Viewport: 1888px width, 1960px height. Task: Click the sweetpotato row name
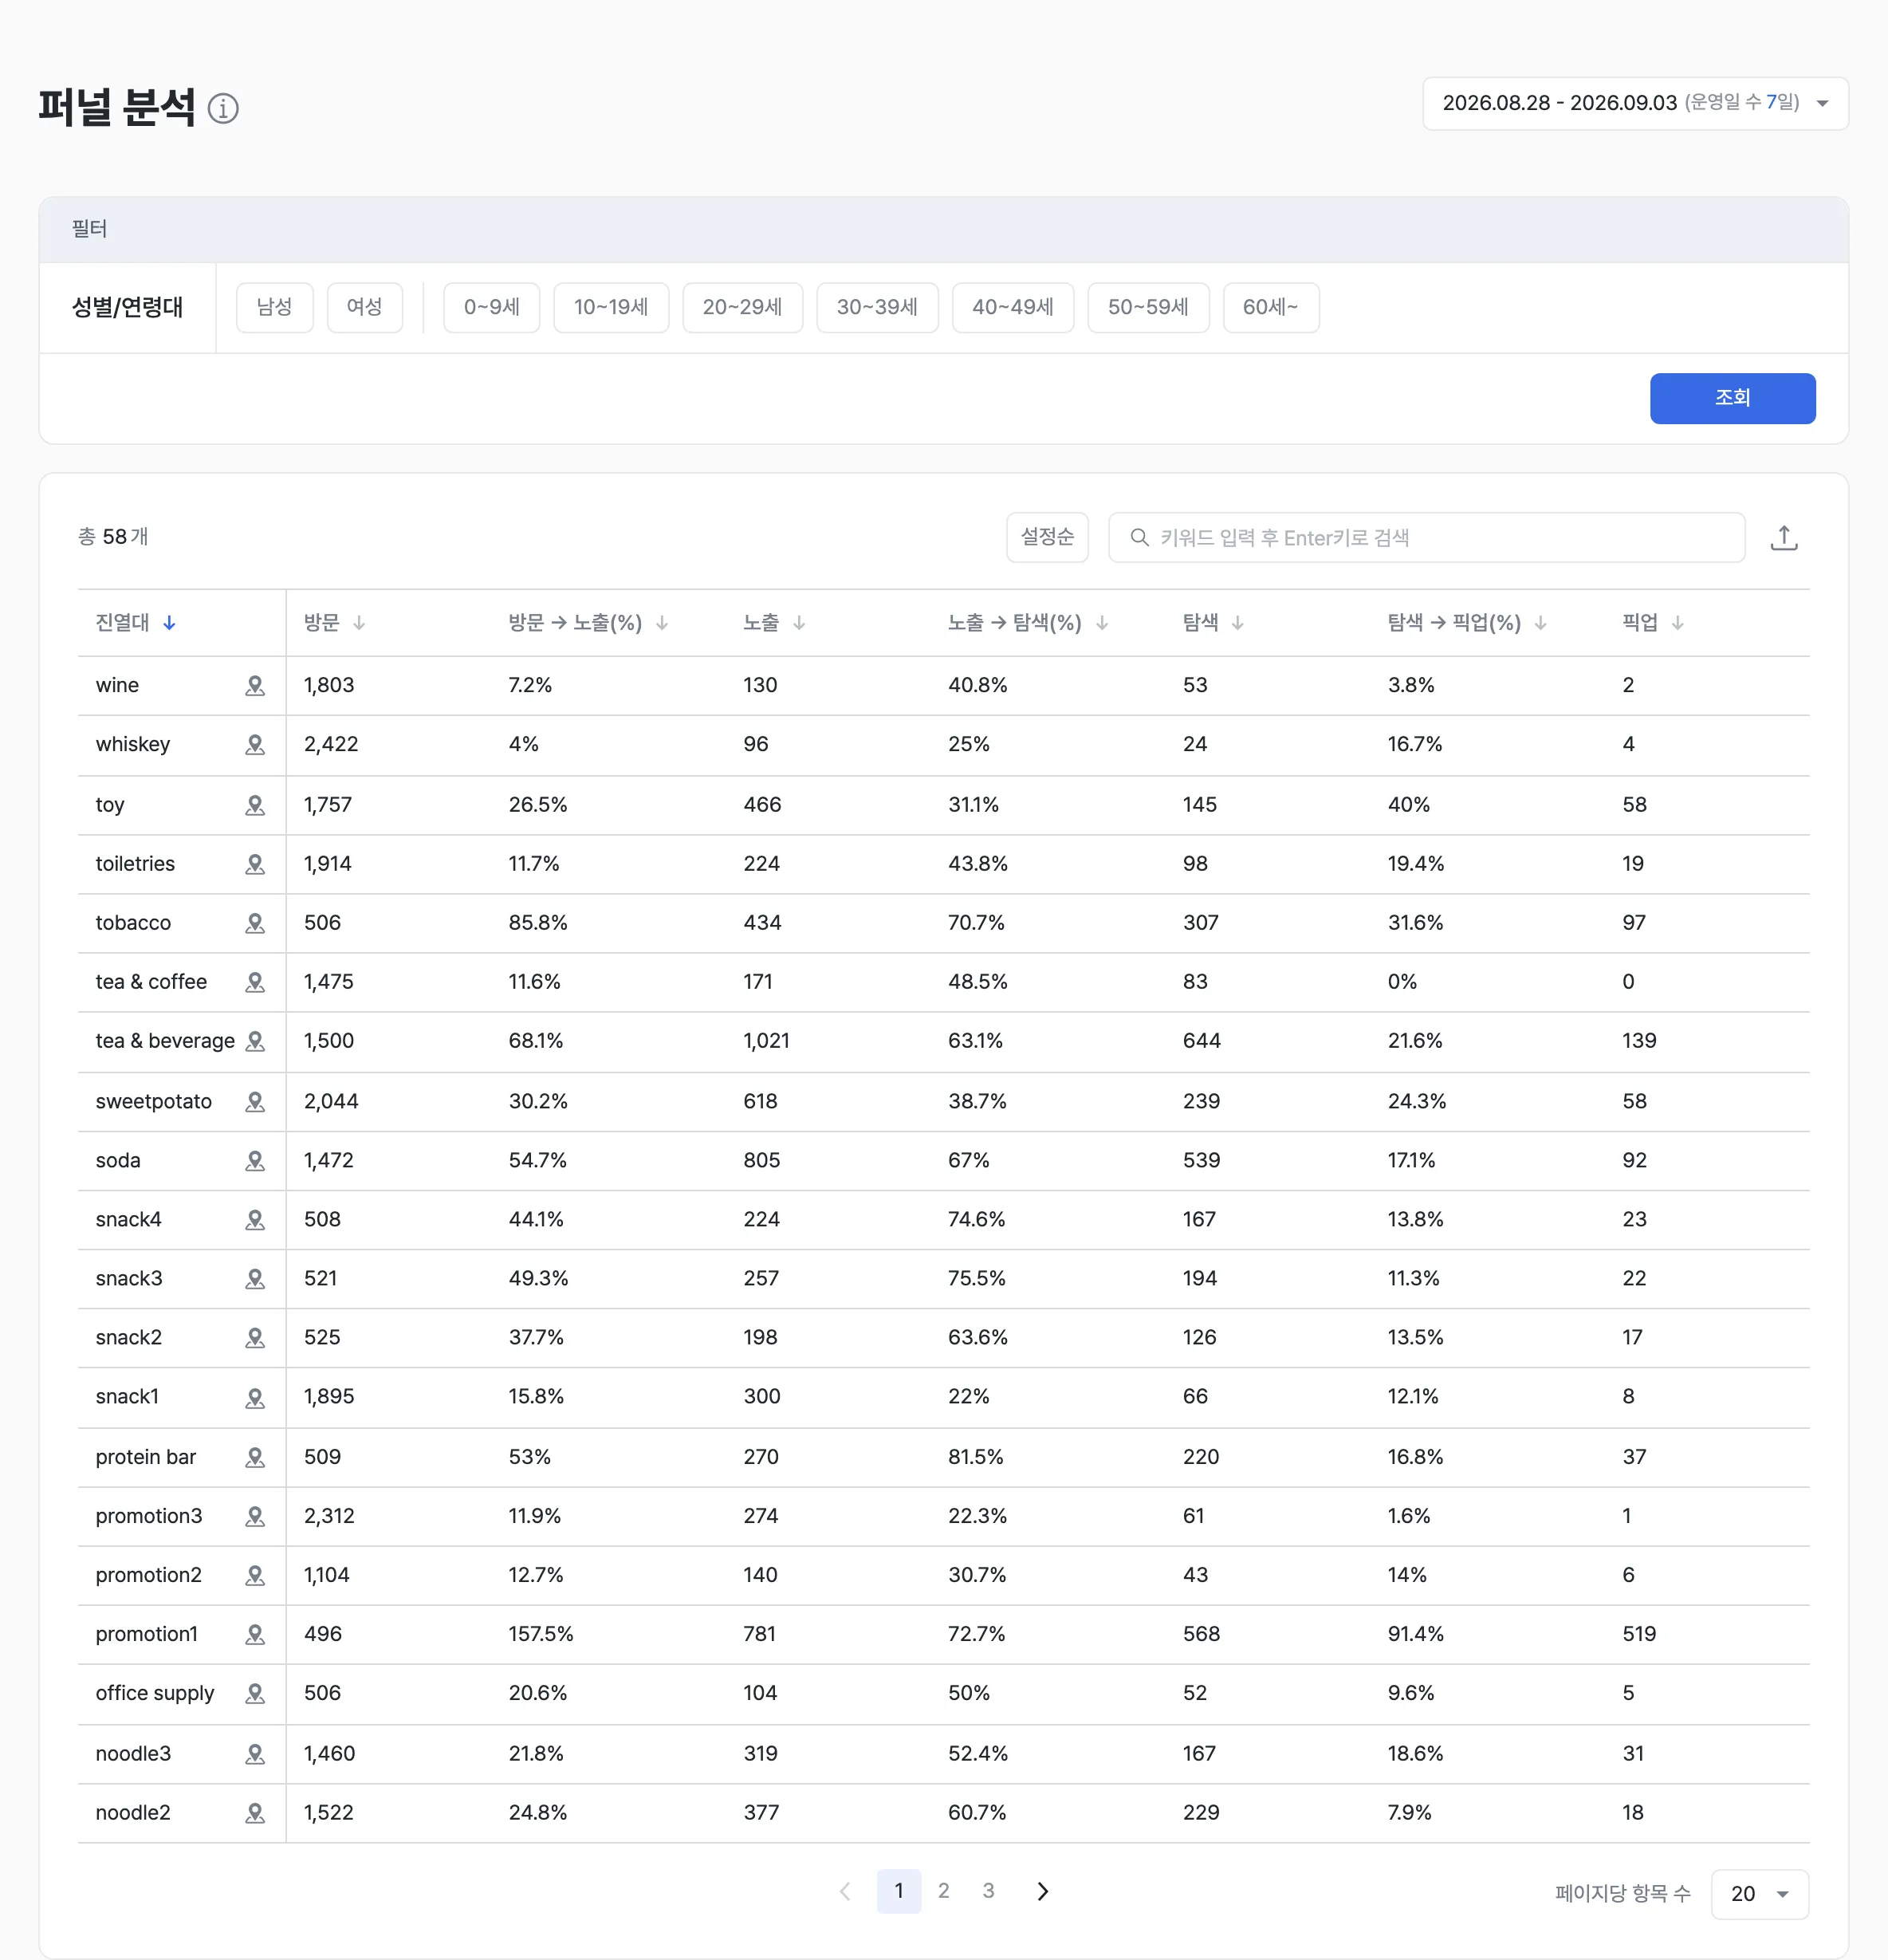(154, 1102)
